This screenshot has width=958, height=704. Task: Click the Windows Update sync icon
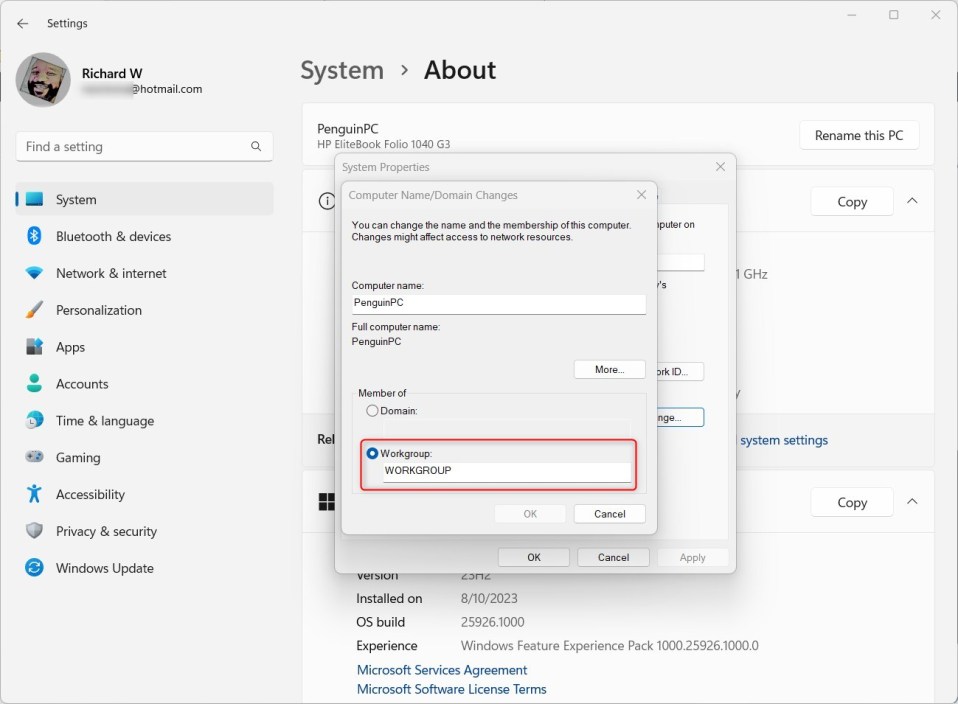(34, 568)
